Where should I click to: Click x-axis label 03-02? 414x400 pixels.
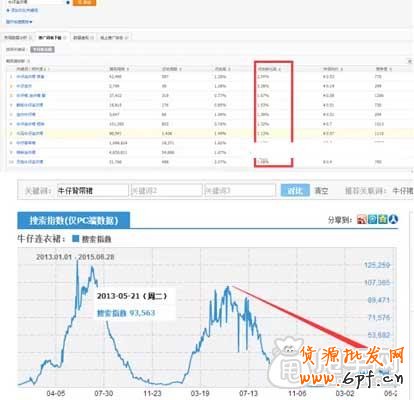pos(345,393)
